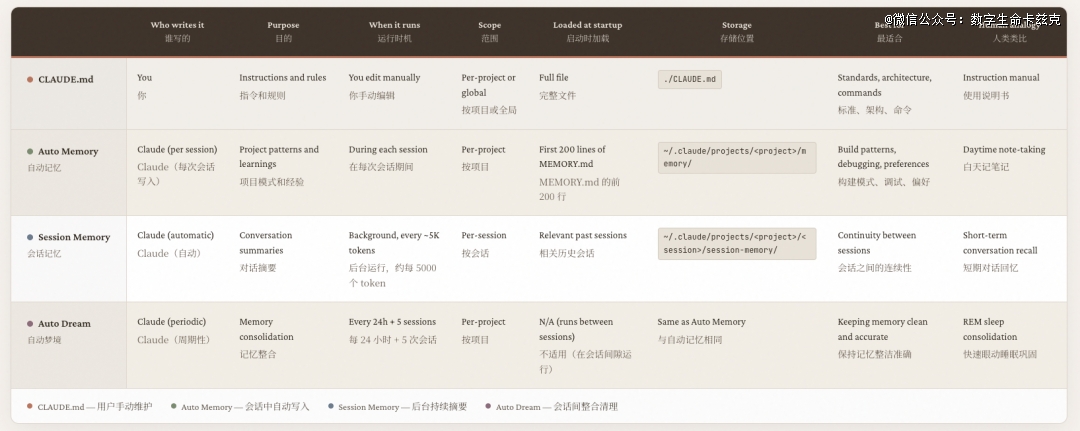Select the blue legend dot for Session Memory

point(330,406)
